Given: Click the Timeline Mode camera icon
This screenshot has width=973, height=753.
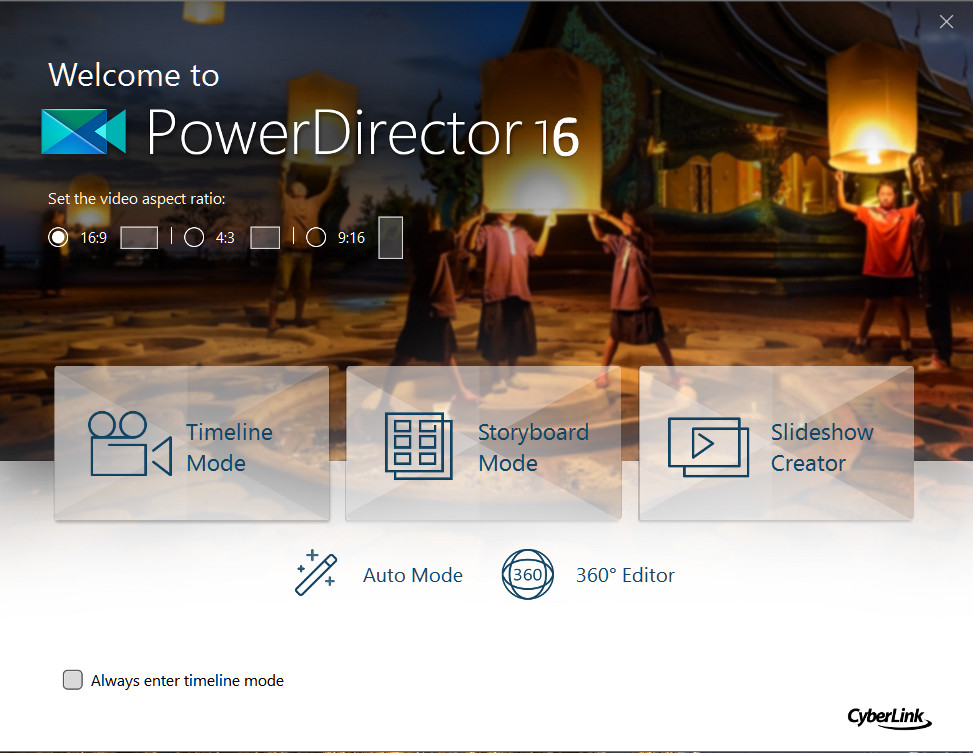Looking at the screenshot, I should click(130, 444).
